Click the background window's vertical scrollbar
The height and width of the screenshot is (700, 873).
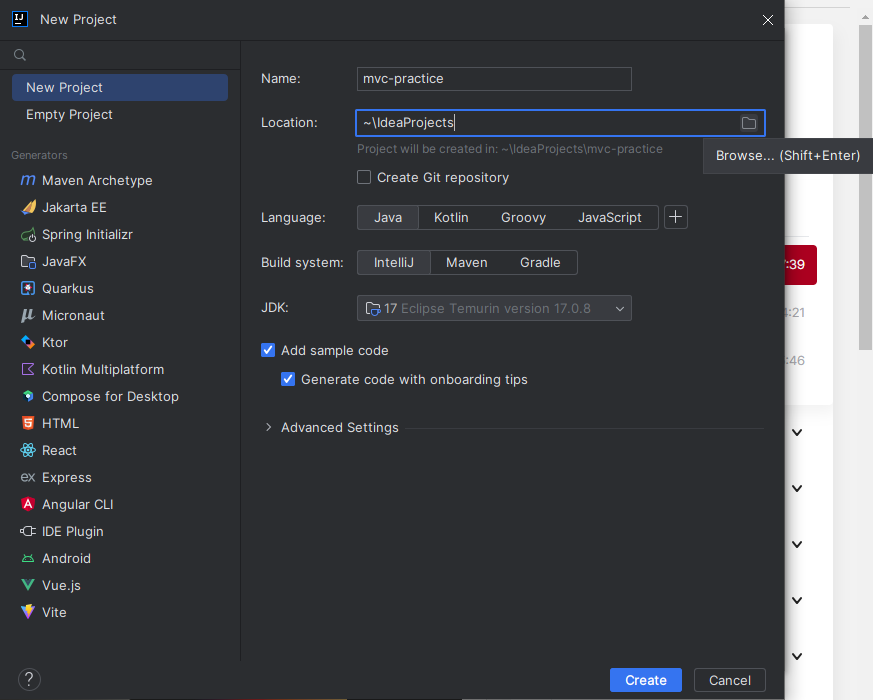tap(865, 187)
